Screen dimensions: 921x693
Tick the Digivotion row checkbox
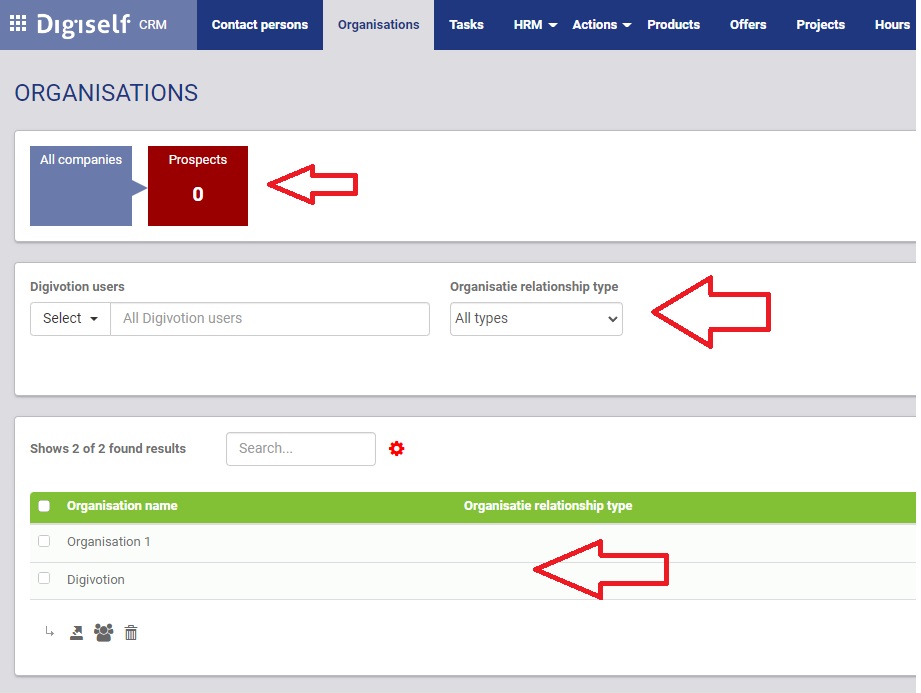pyautogui.click(x=44, y=578)
